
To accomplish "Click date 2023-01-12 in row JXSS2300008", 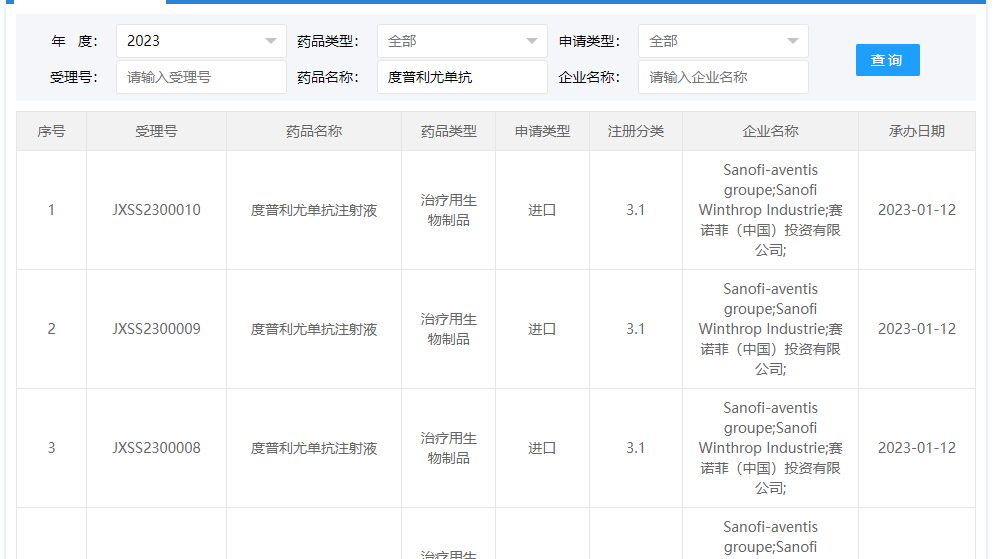I will point(916,448).
